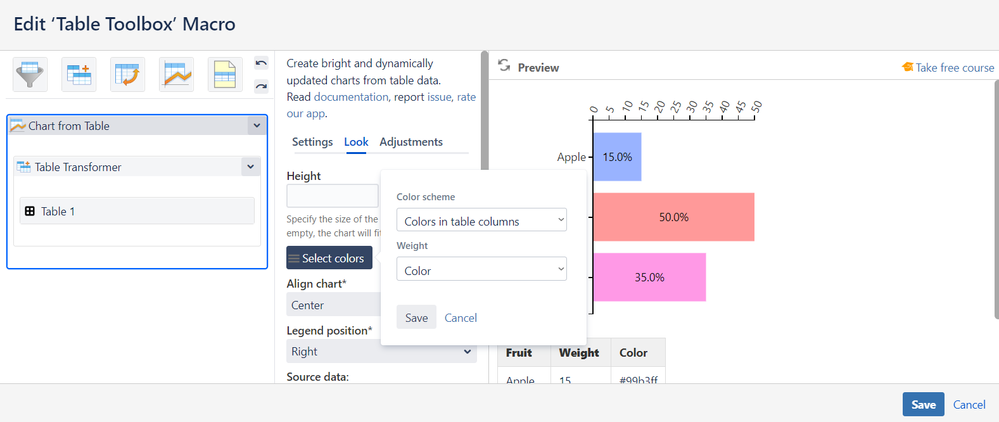
Task: Expand the Table Transformer chevron
Action: coord(250,167)
